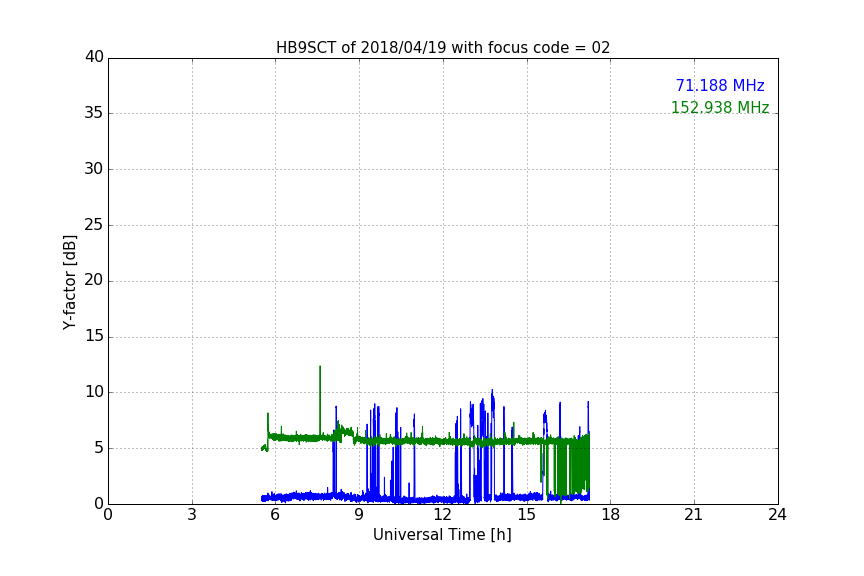Screen dimensions: 864x576
Task: Click the y-axis tick label '10'
Action: (94, 392)
